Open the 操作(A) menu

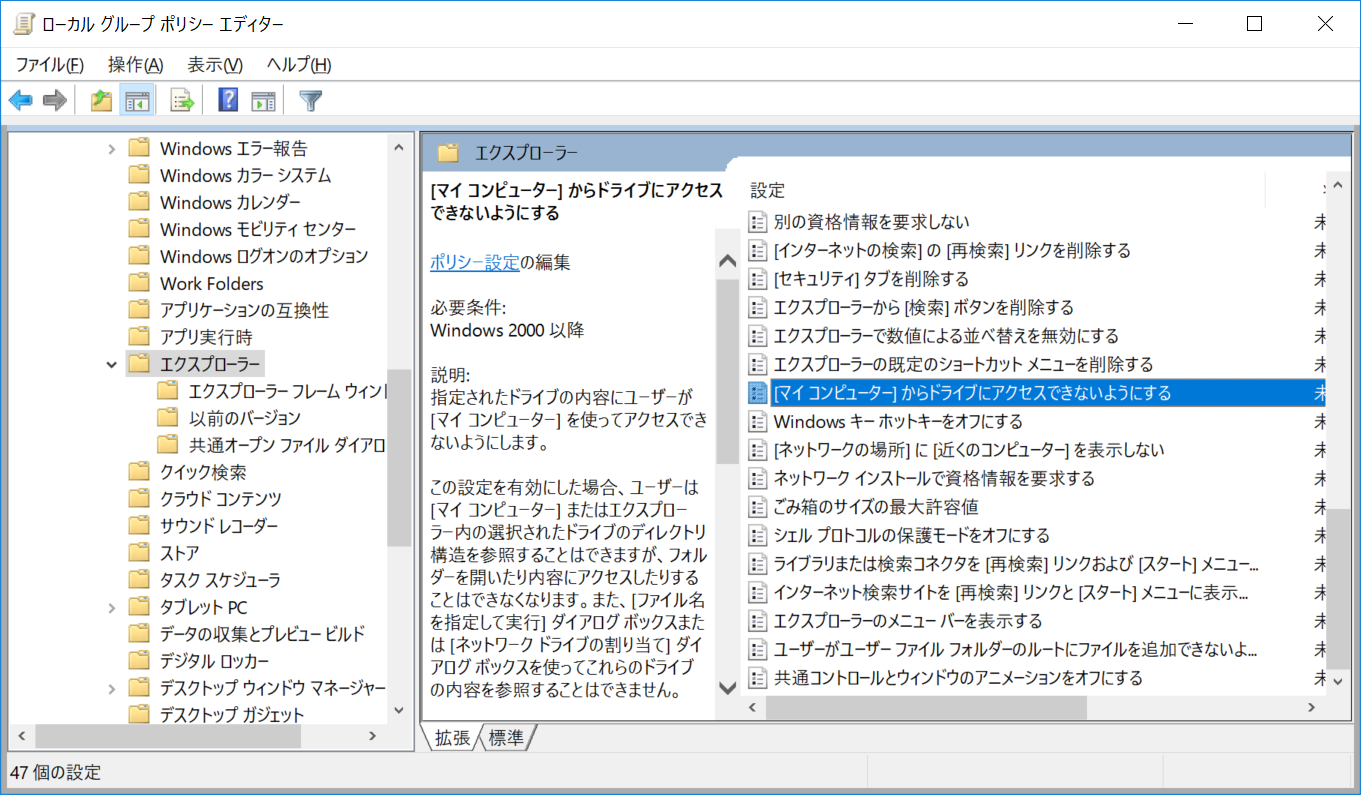135,65
